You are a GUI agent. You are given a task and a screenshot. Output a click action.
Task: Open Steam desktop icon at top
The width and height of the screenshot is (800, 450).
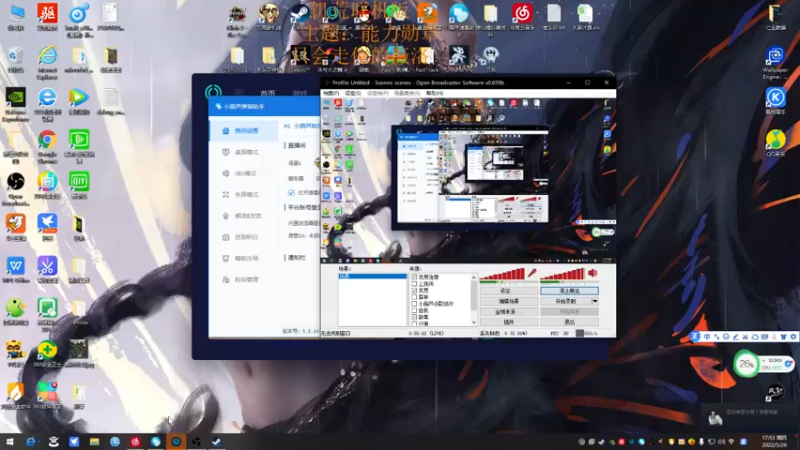click(x=300, y=16)
